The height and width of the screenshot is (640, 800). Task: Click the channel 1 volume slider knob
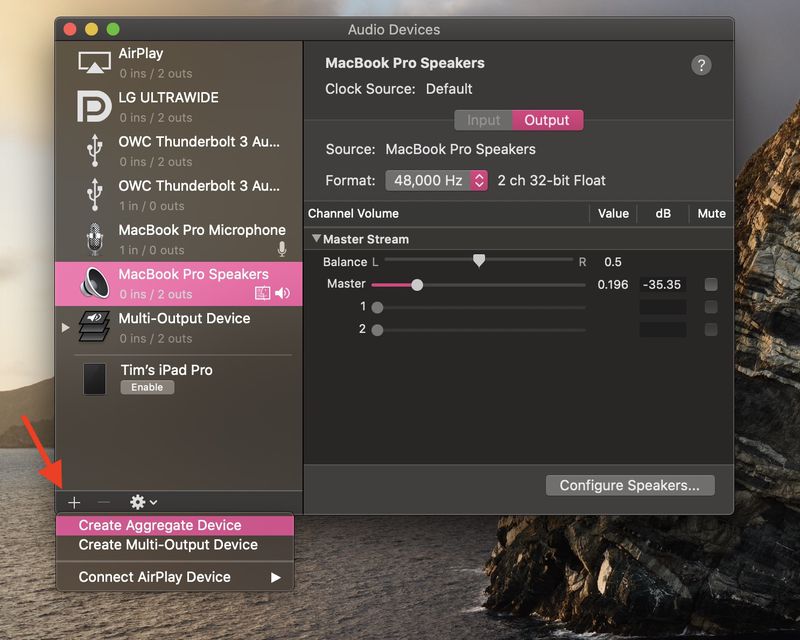click(x=377, y=307)
